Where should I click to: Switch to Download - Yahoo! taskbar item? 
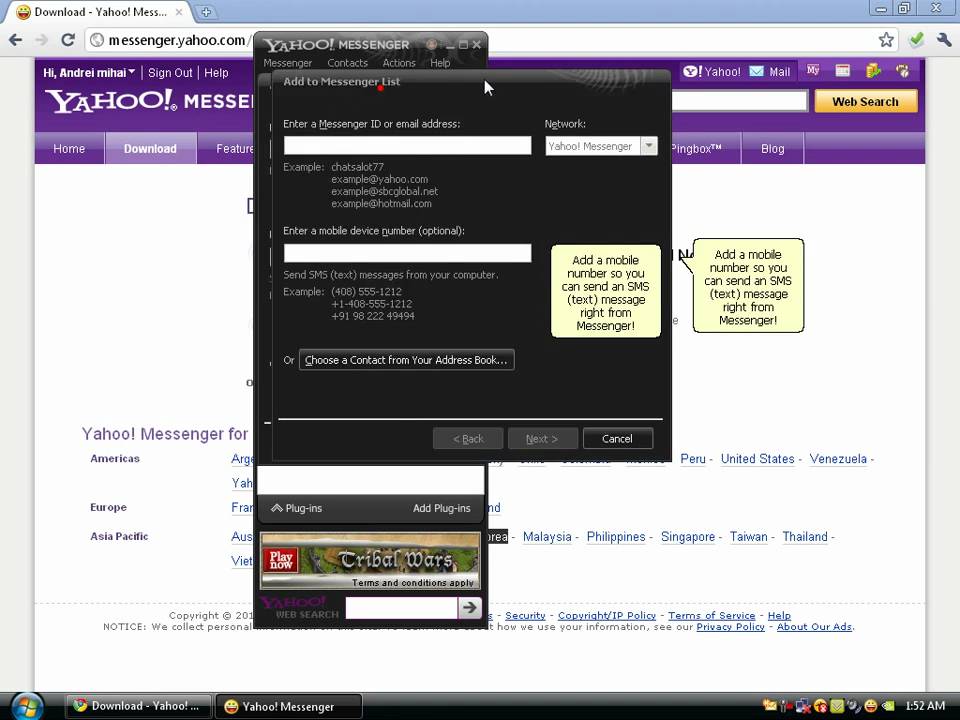pos(138,706)
